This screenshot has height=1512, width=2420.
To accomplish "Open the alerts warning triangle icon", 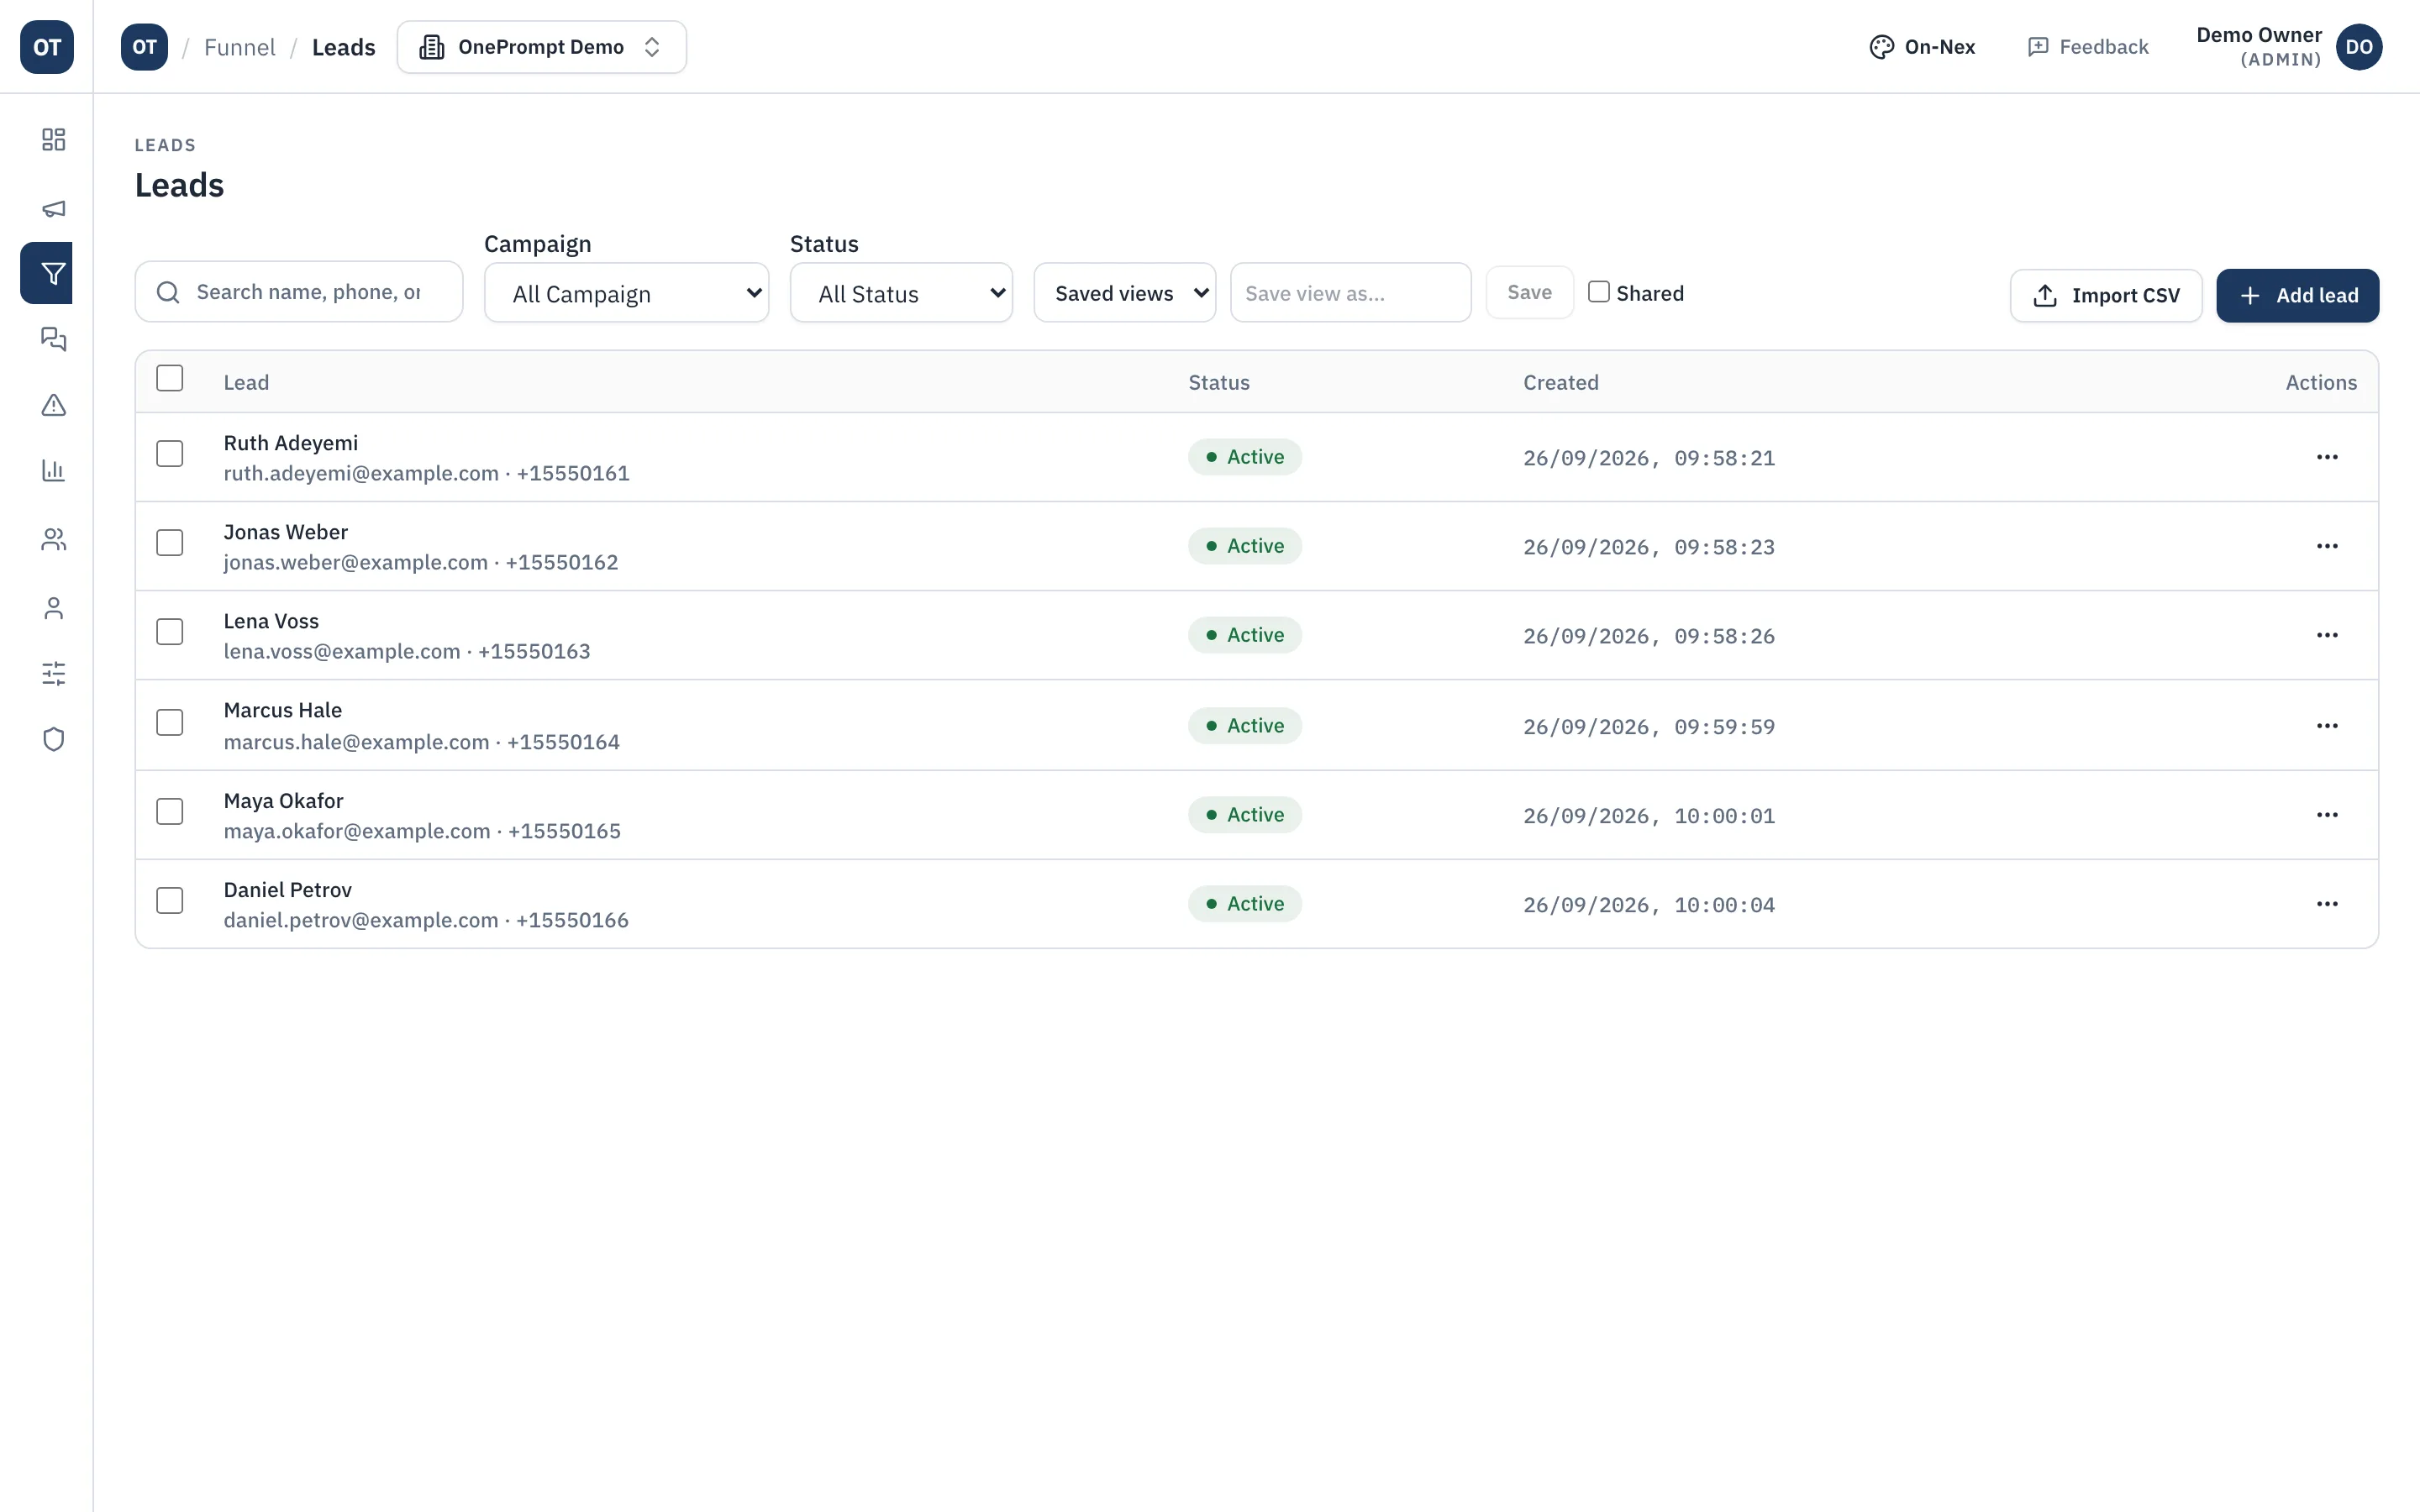I will (54, 405).
